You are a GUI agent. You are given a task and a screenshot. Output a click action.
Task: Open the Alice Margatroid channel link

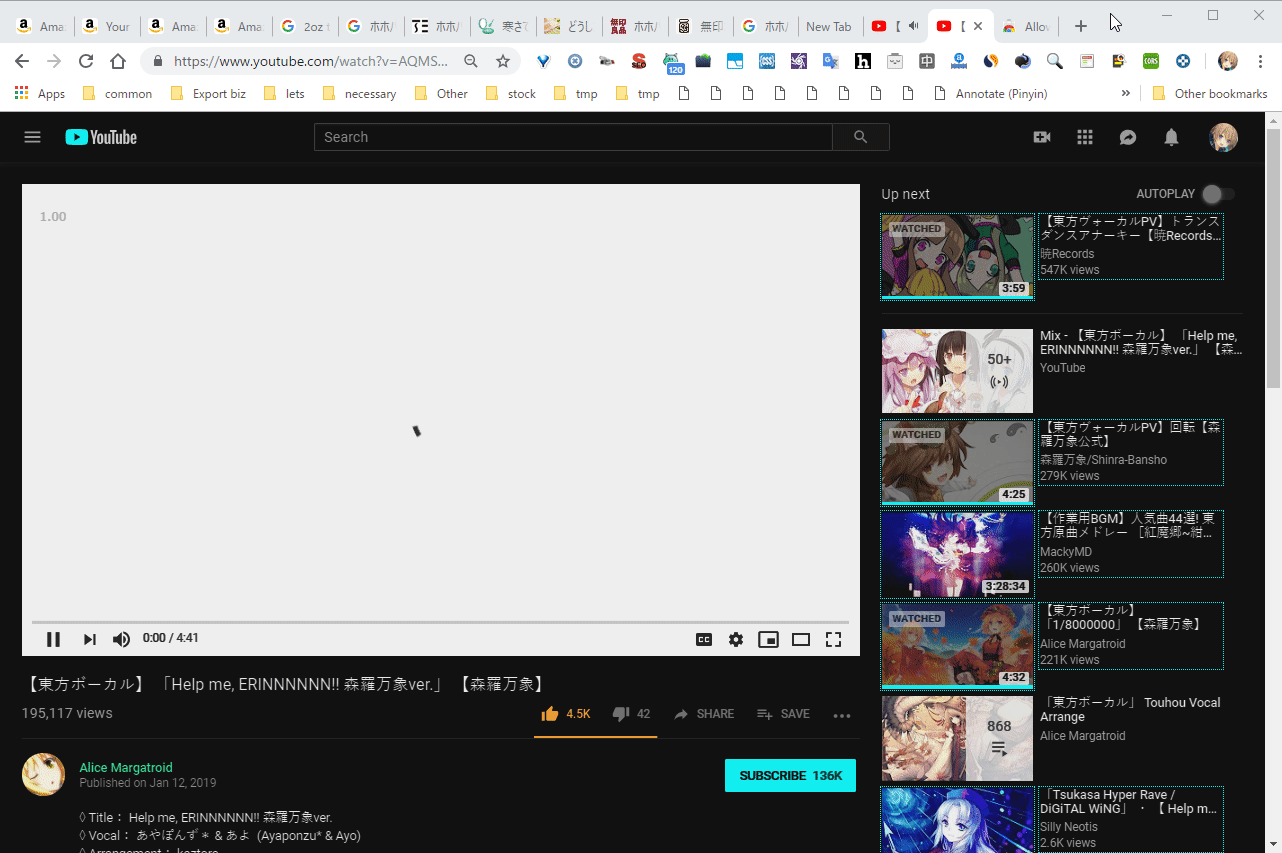click(125, 768)
